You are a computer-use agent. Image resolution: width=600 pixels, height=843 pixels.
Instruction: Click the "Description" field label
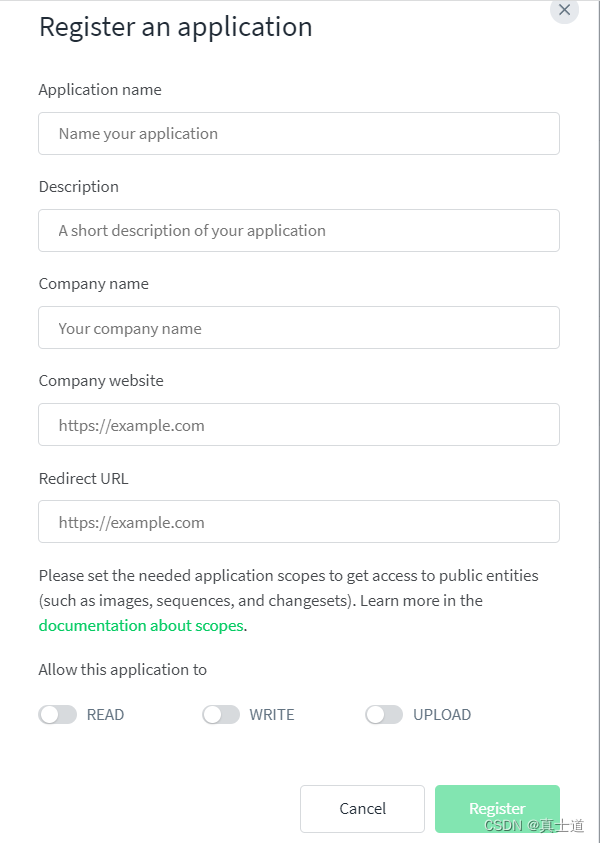[x=79, y=187]
